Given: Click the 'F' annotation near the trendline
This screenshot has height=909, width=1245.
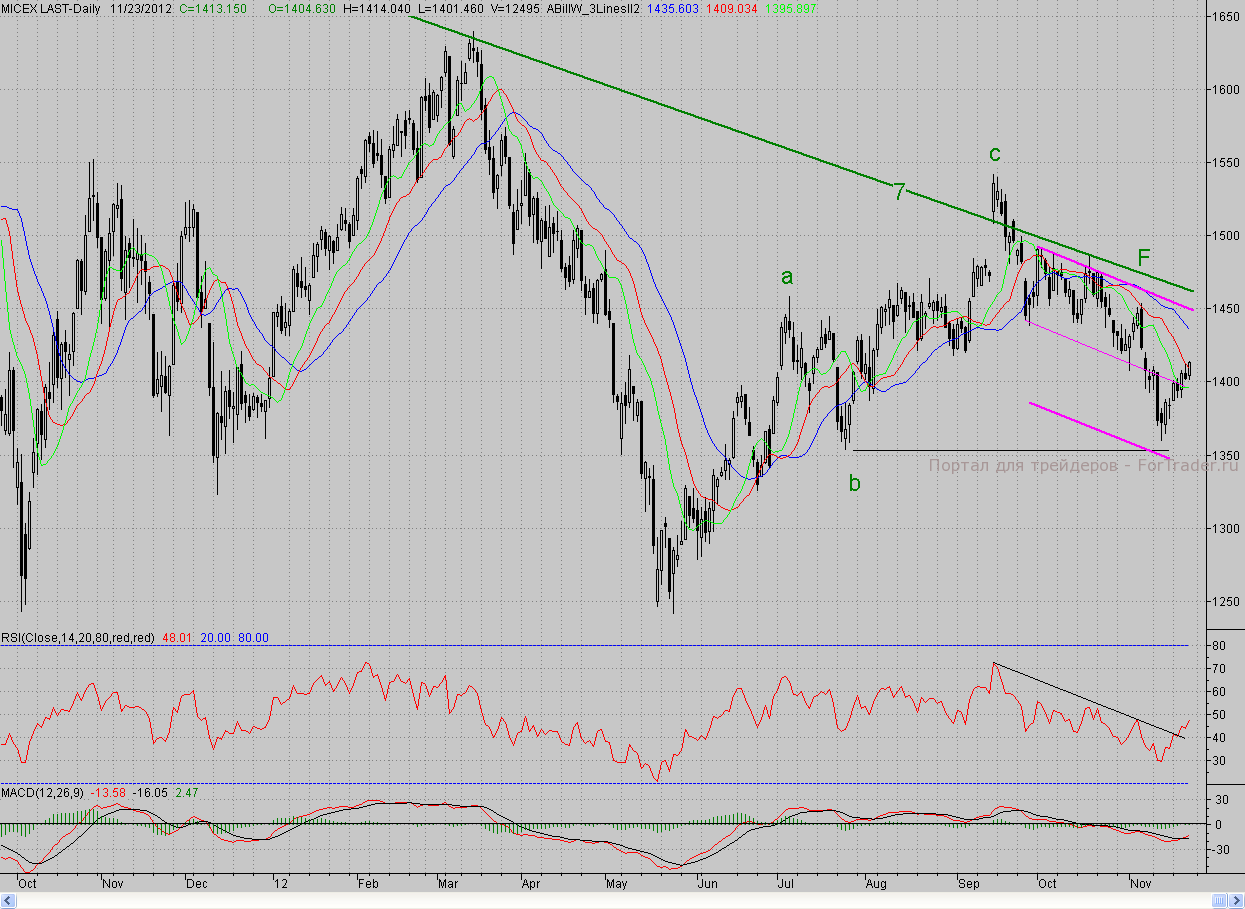Looking at the screenshot, I should [1144, 257].
